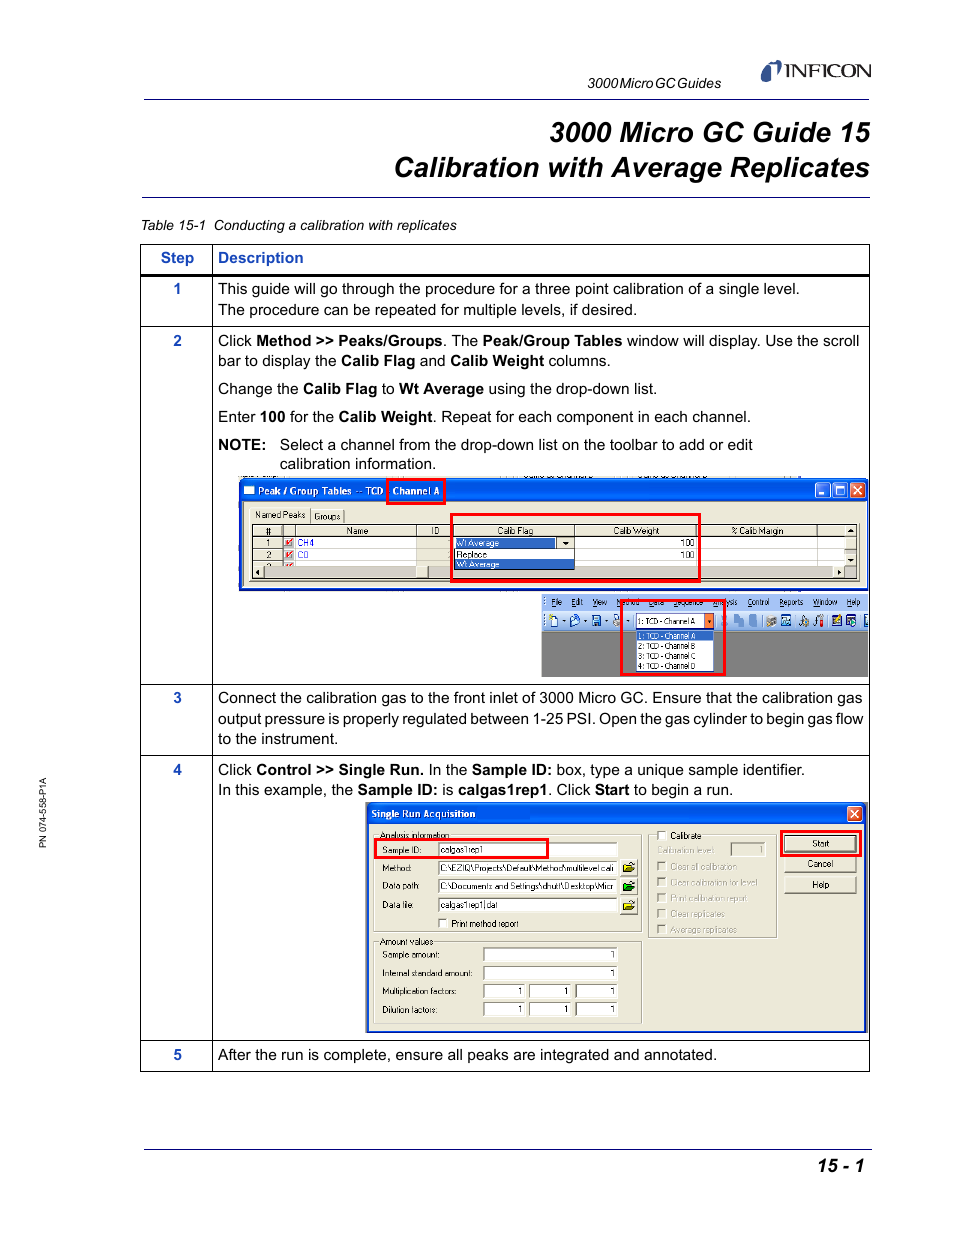
Task: Open the Help menu
Action: point(853,602)
